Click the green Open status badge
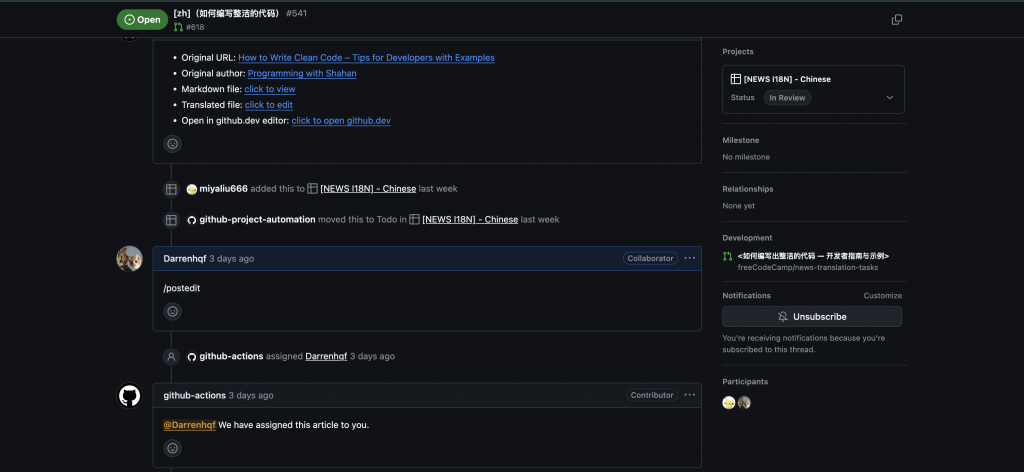This screenshot has width=1024, height=472. click(x=142, y=20)
